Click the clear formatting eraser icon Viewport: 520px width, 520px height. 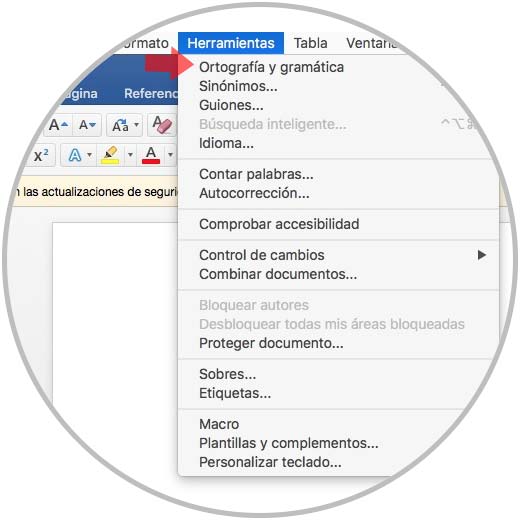pyautogui.click(x=162, y=125)
